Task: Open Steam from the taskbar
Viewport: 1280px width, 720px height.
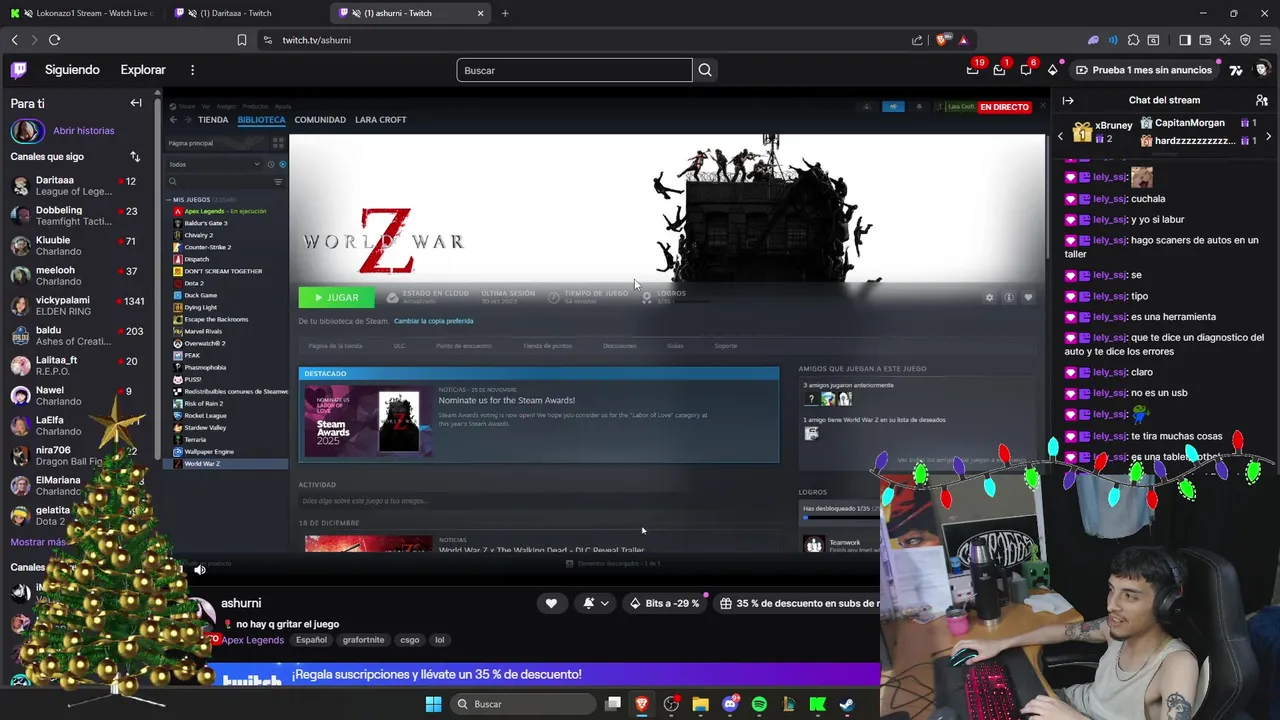Action: pos(846,704)
